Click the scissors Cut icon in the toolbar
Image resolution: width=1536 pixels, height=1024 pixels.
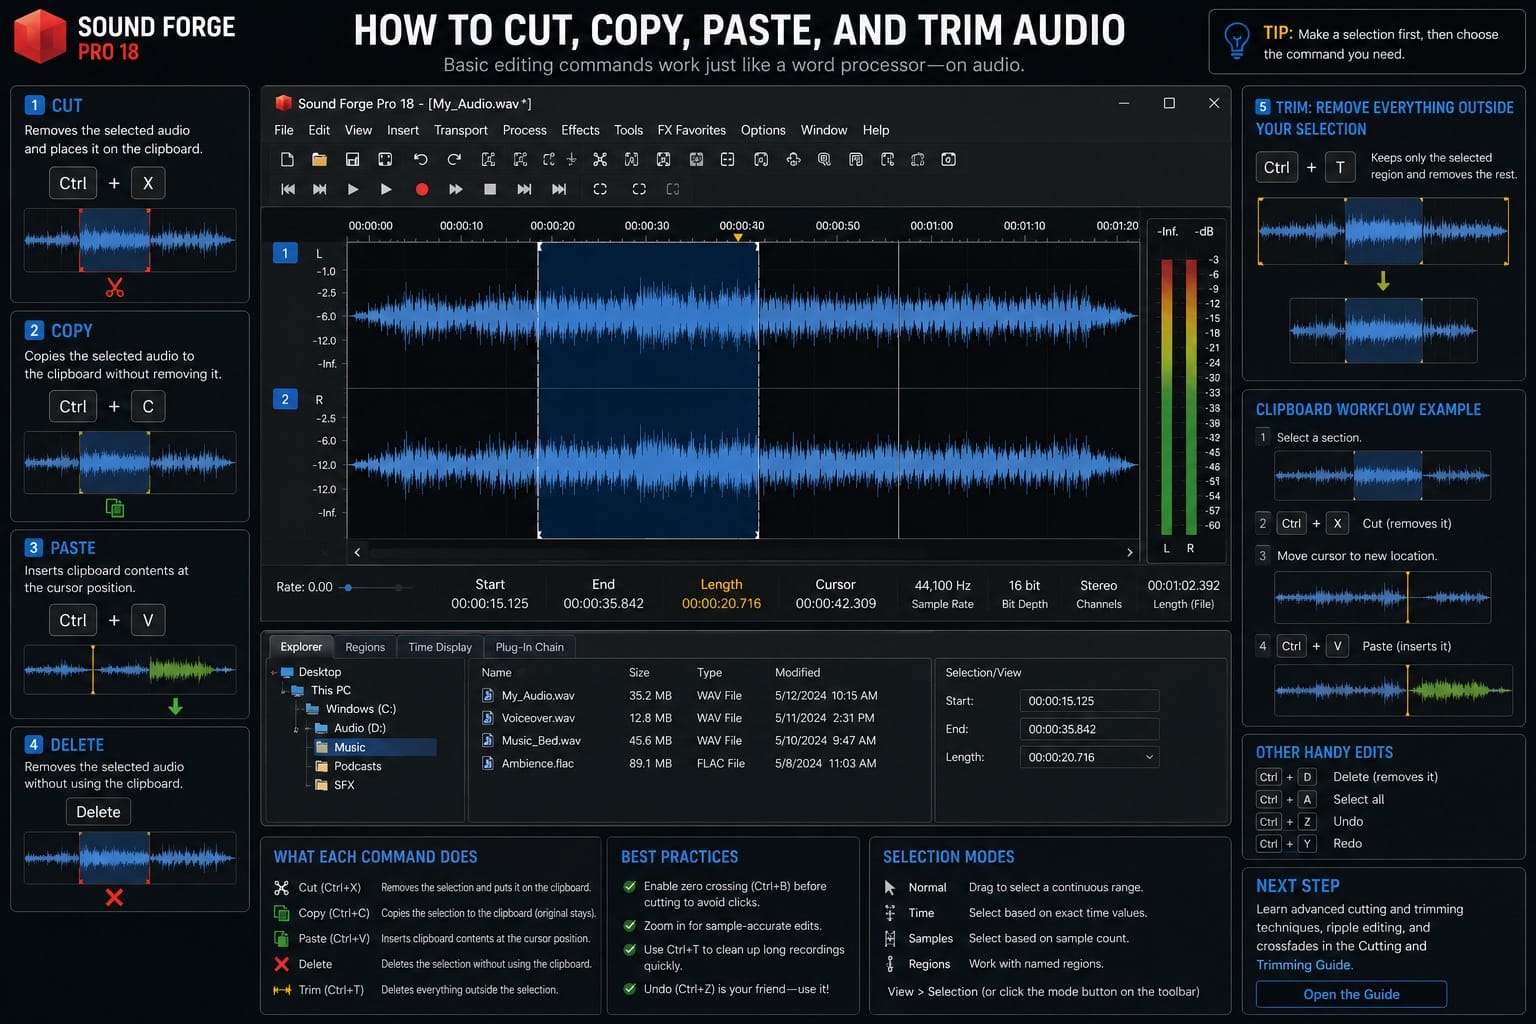click(x=600, y=159)
